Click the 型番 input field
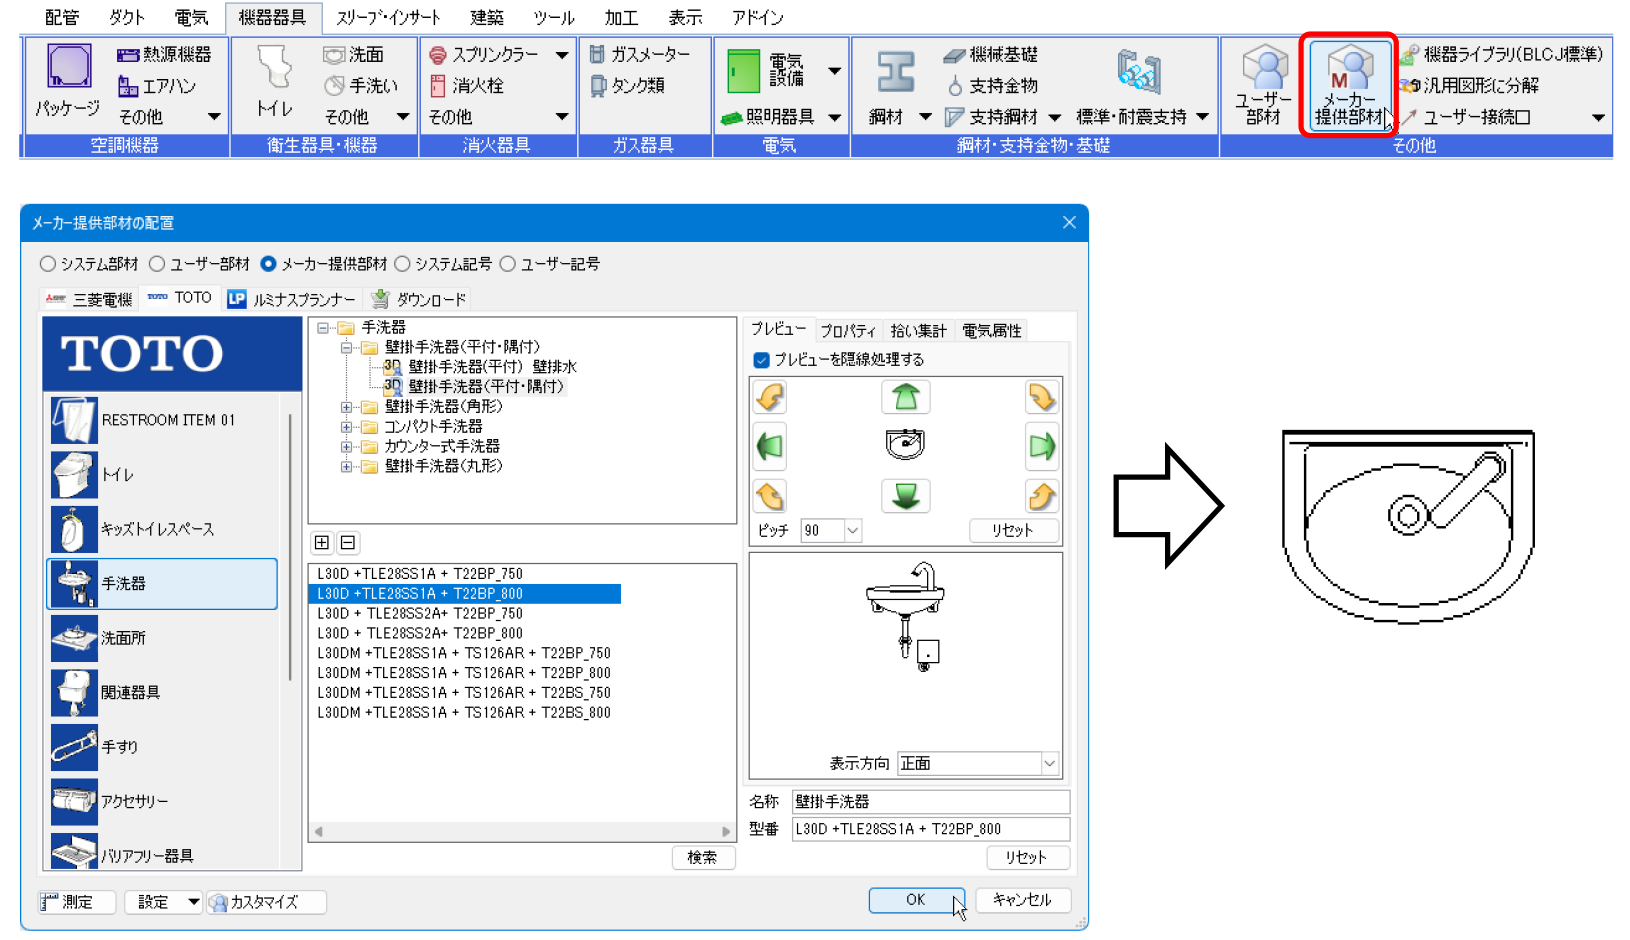 click(x=931, y=829)
